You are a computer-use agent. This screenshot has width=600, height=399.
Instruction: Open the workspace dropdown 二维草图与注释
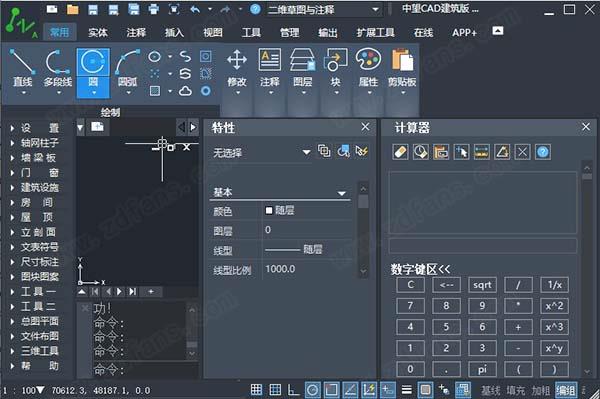pos(324,9)
